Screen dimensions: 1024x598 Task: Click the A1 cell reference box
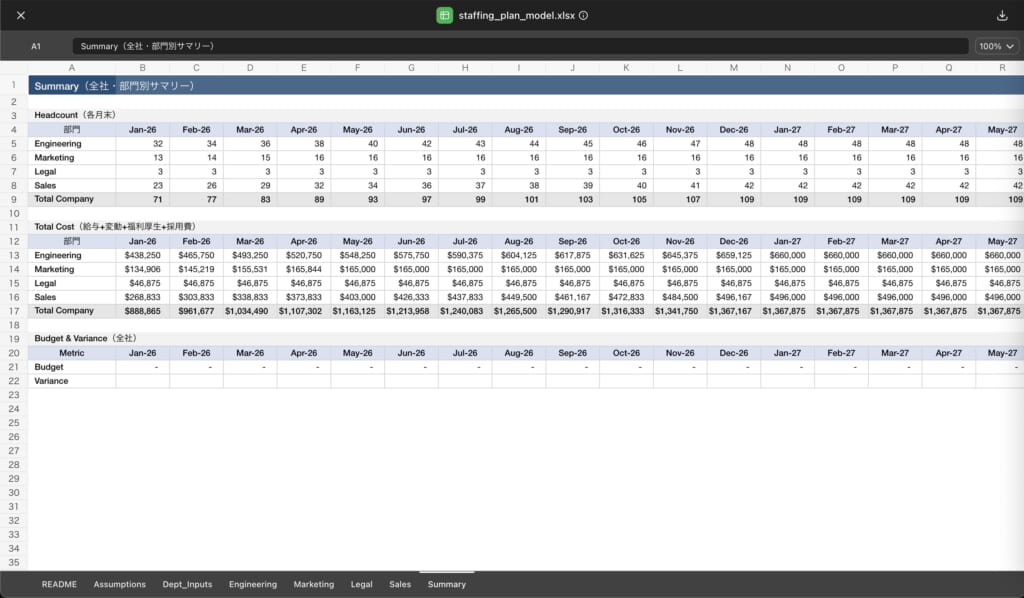(36, 46)
